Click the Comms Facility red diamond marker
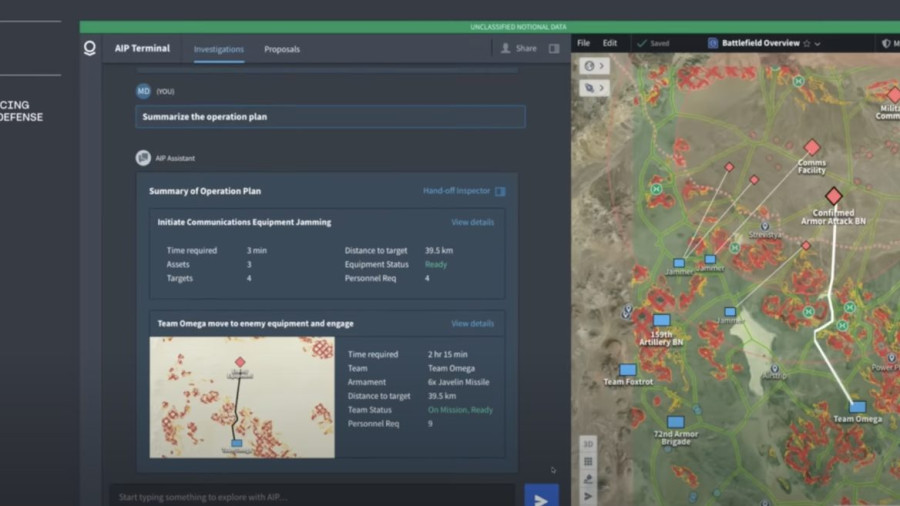The height and width of the screenshot is (506, 900). (x=812, y=147)
